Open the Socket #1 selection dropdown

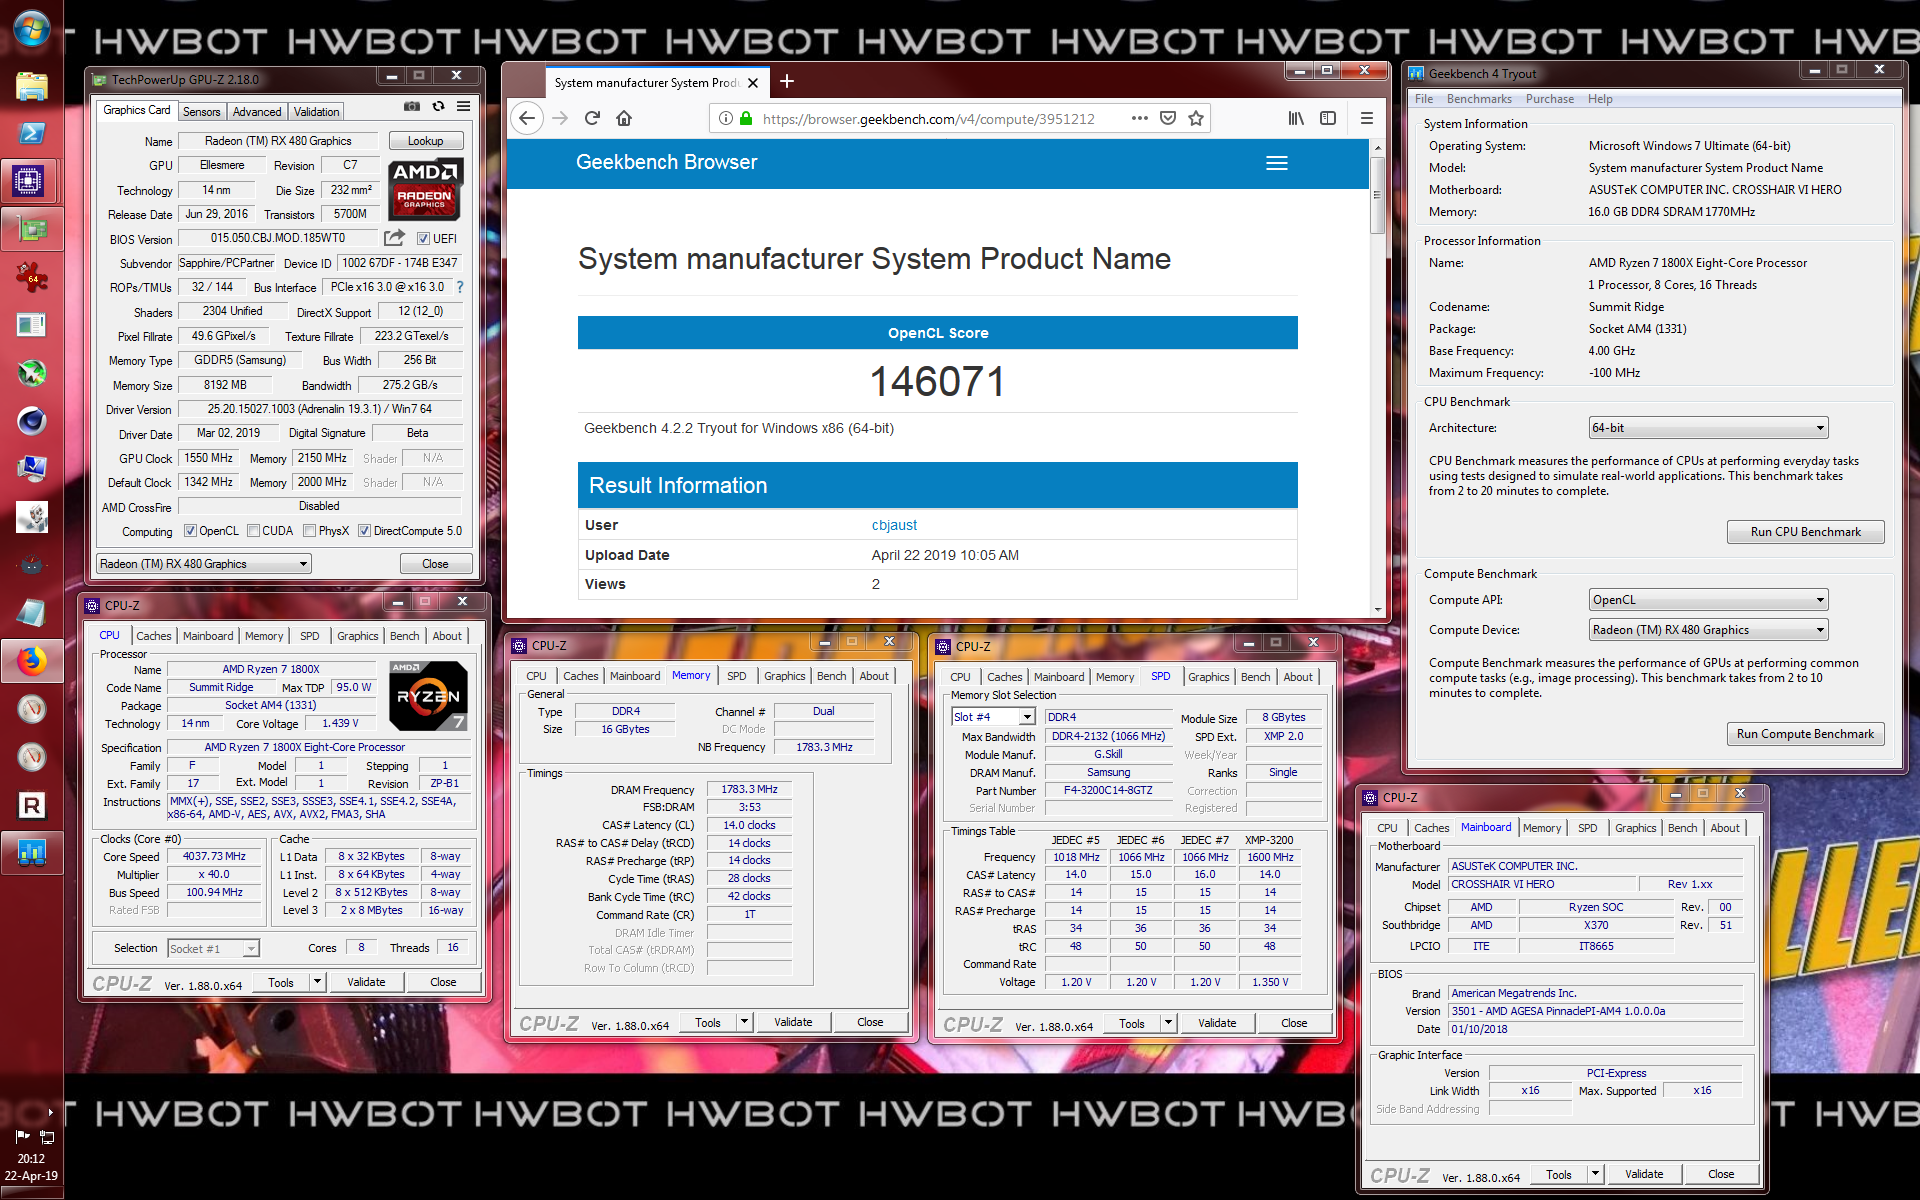pos(213,948)
